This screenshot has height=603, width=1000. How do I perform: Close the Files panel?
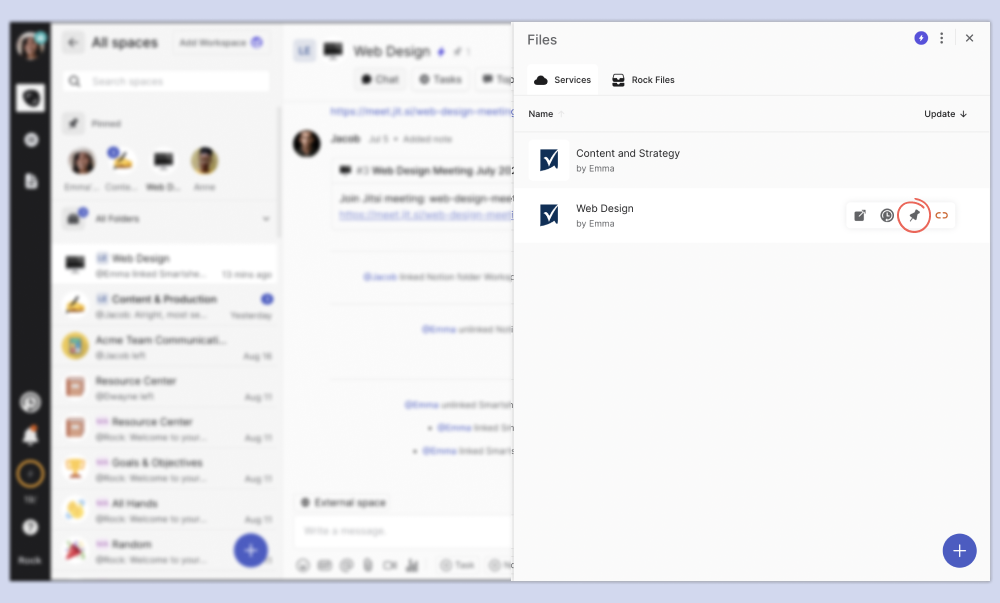tap(969, 38)
